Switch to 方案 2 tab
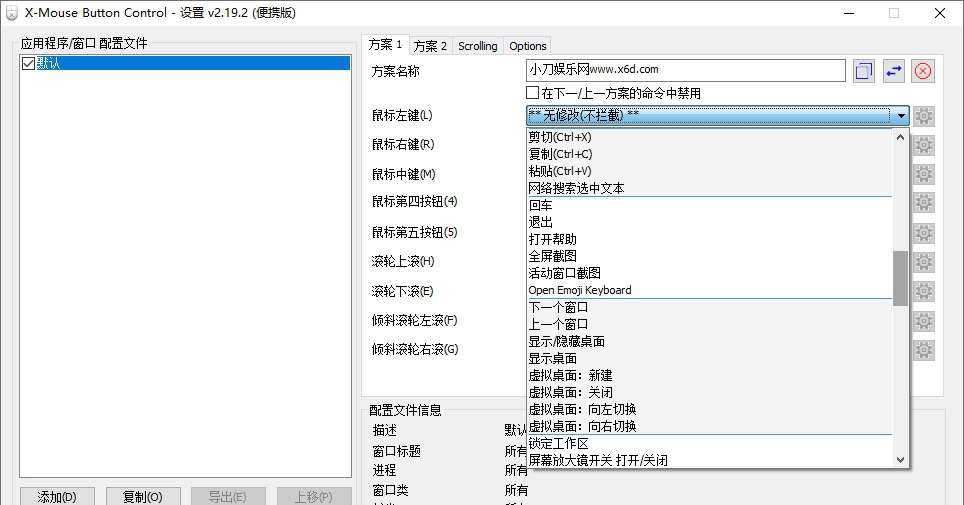 pyautogui.click(x=430, y=46)
